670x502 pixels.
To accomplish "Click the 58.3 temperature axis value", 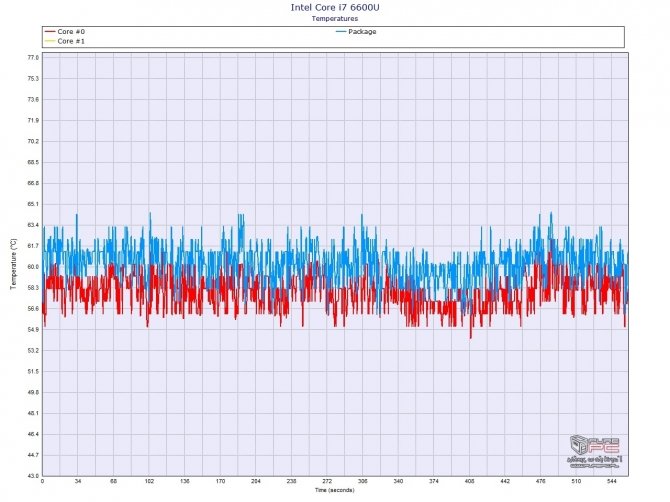I will click(x=33, y=288).
